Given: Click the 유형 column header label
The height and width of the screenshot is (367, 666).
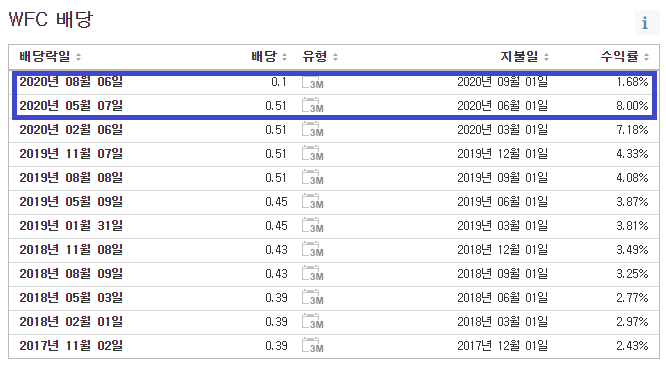Looking at the screenshot, I should click(x=315, y=56).
